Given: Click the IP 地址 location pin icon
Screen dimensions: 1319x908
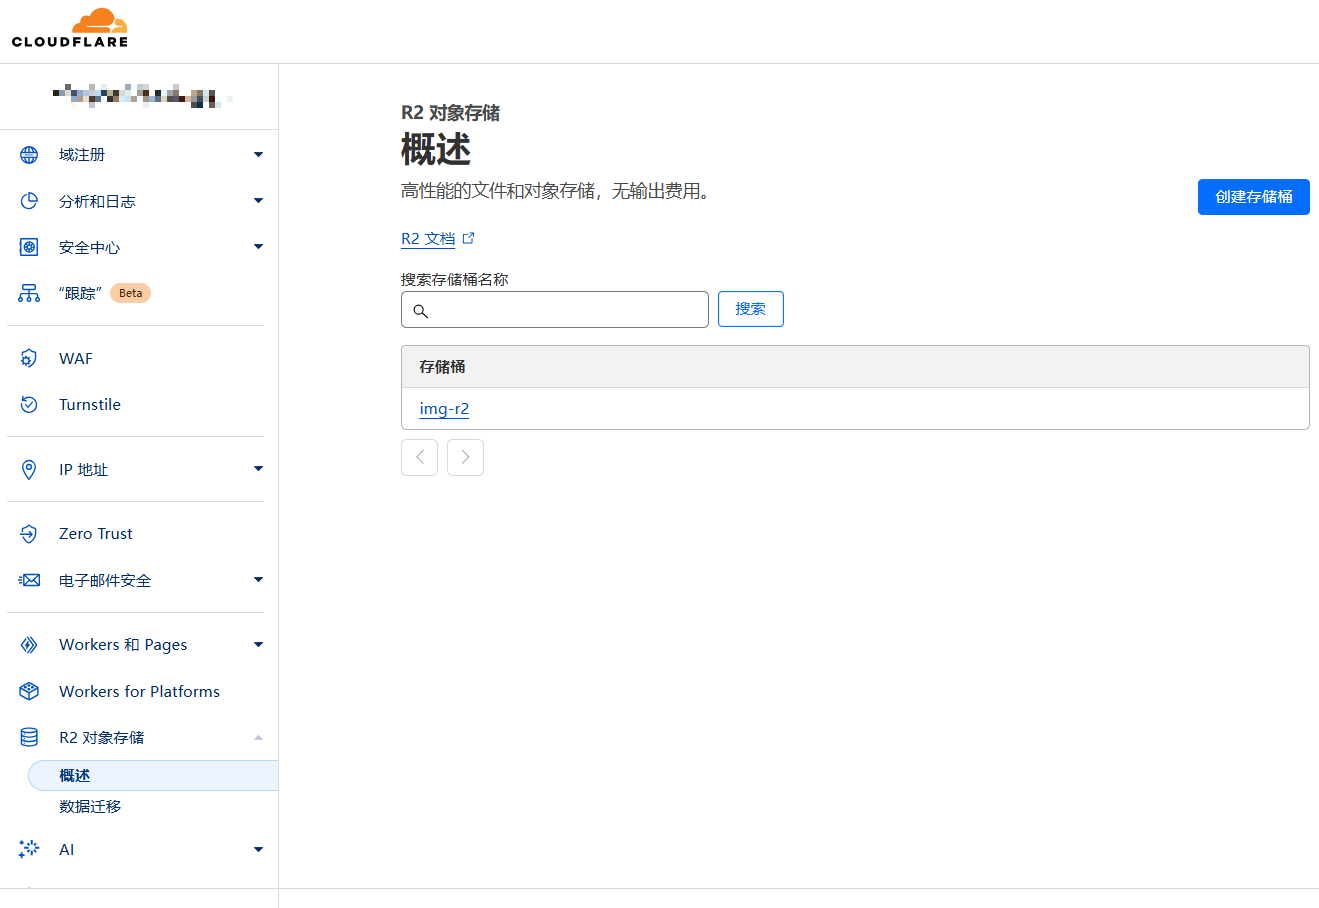Looking at the screenshot, I should pos(29,469).
